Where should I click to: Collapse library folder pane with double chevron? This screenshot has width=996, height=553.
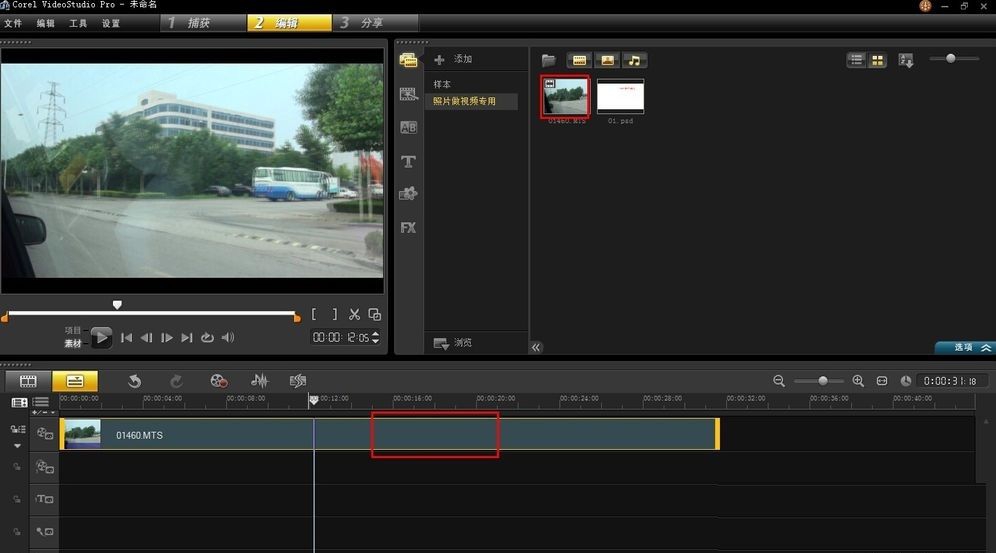tap(536, 347)
